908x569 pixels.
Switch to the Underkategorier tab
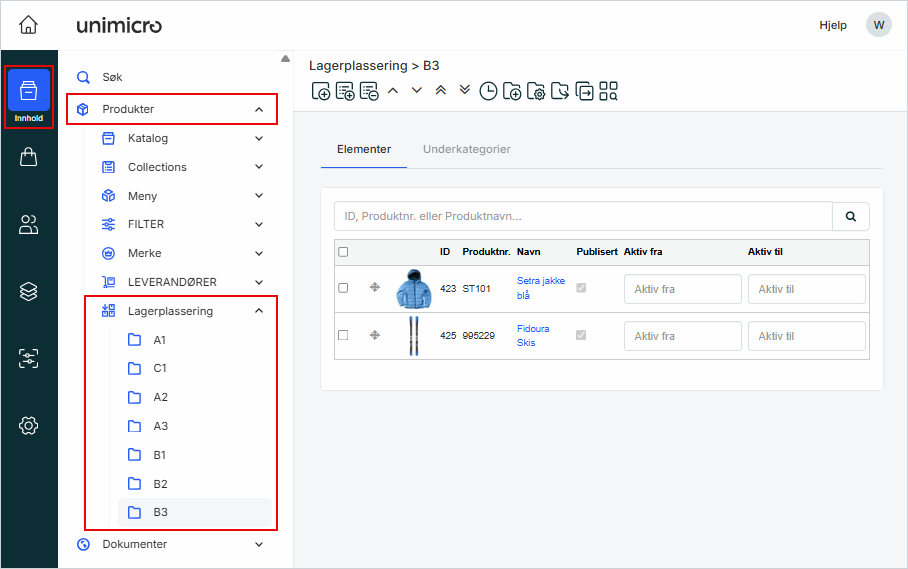click(466, 149)
